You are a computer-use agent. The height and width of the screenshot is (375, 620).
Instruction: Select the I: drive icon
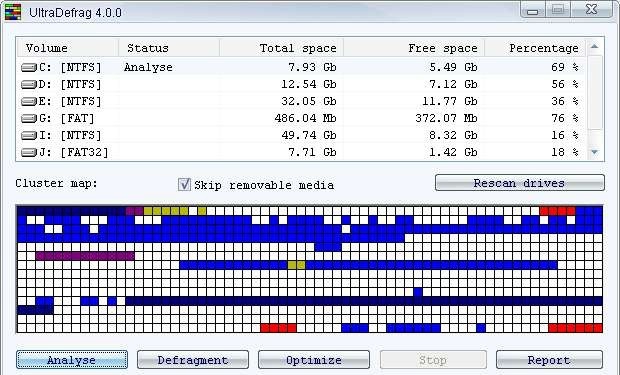(x=29, y=136)
